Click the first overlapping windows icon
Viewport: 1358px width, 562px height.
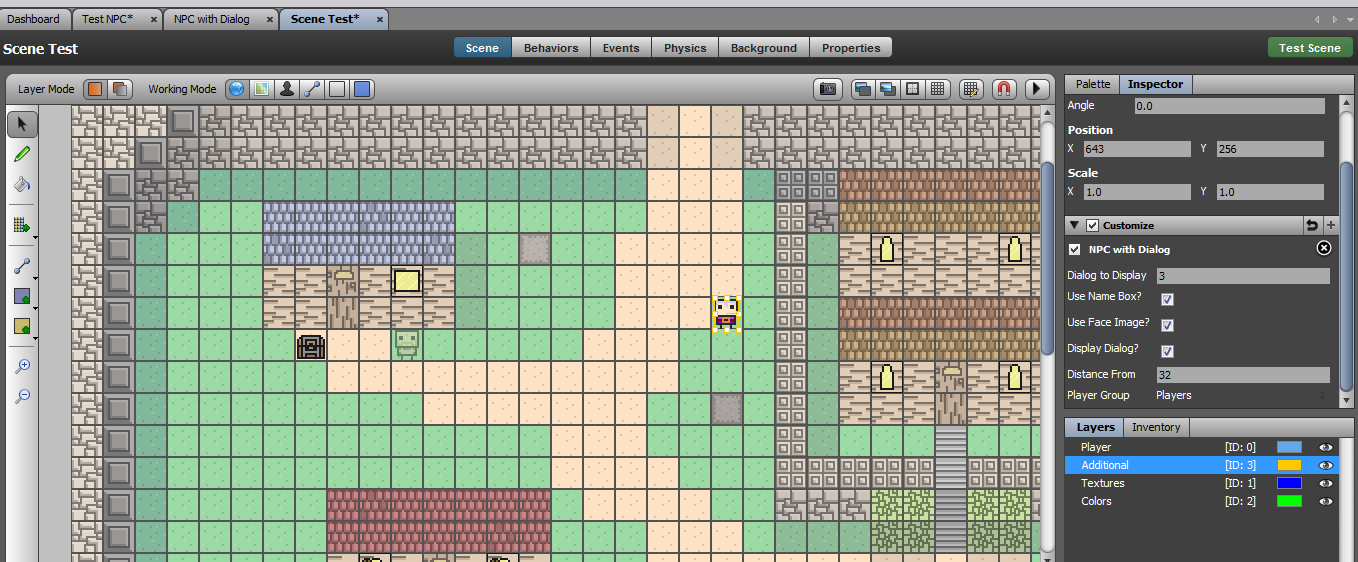[863, 89]
